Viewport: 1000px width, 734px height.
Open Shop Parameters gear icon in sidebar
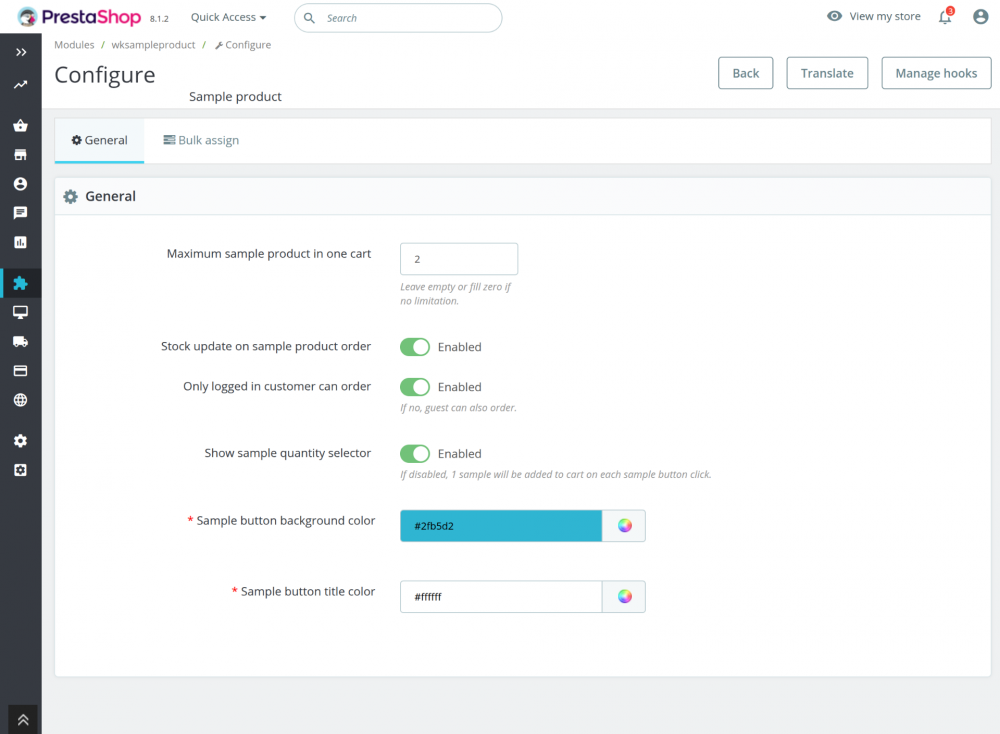[x=20, y=441]
